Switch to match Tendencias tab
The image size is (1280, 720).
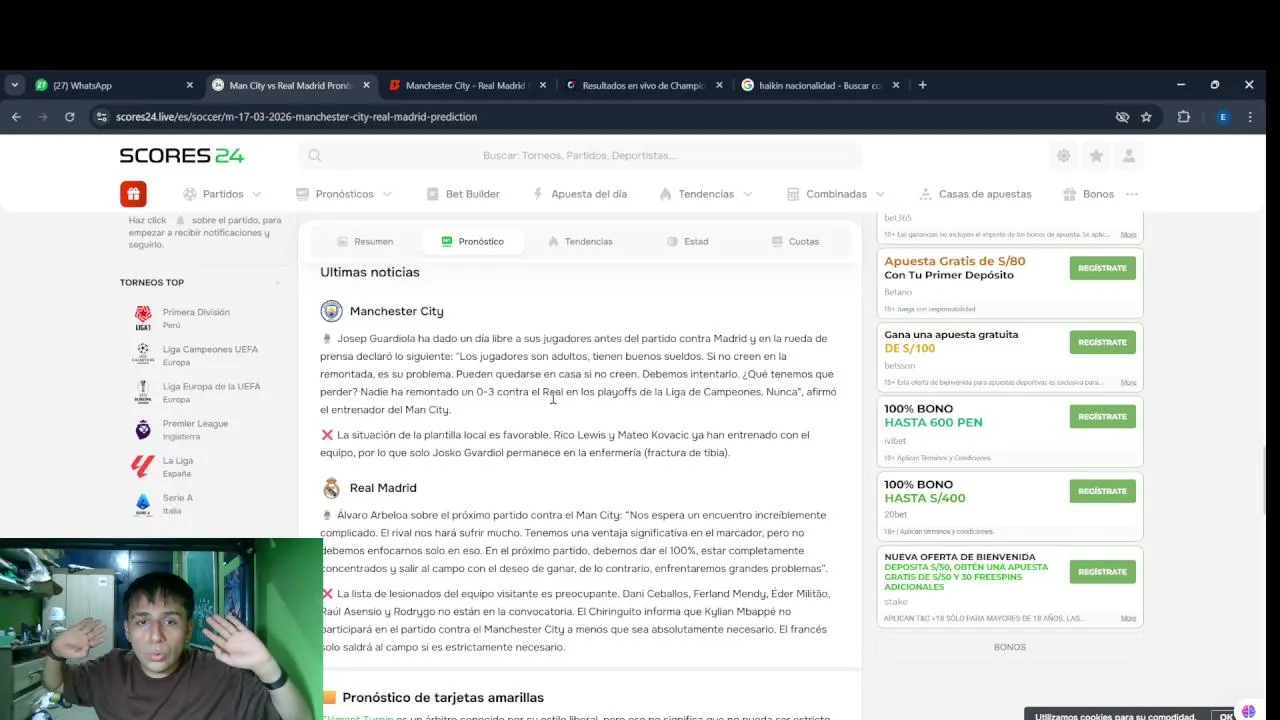click(x=580, y=241)
